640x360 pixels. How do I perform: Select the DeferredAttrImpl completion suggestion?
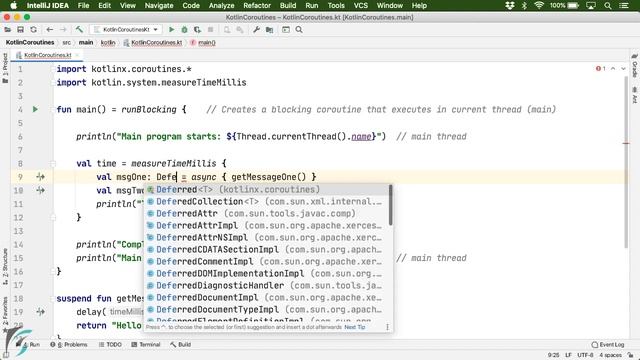click(266, 225)
